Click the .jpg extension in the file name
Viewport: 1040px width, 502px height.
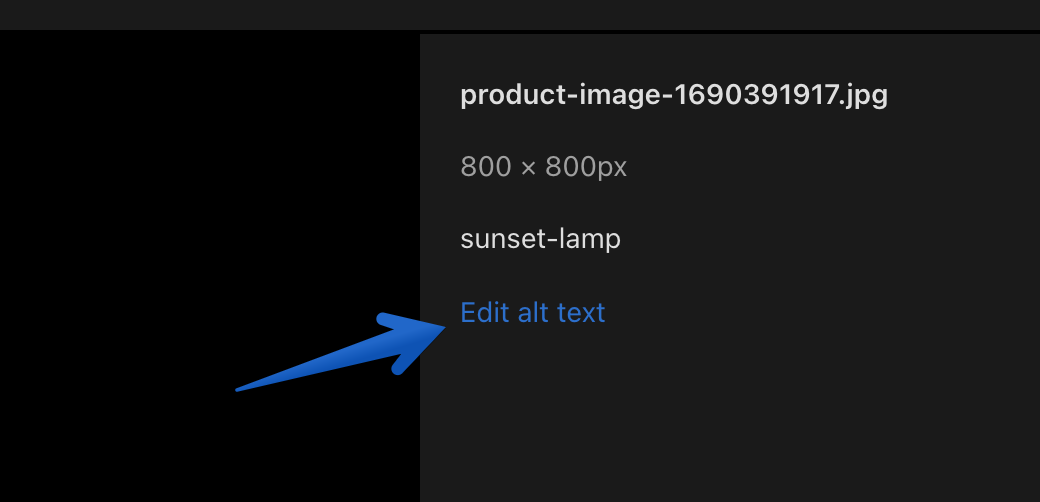pos(862,95)
